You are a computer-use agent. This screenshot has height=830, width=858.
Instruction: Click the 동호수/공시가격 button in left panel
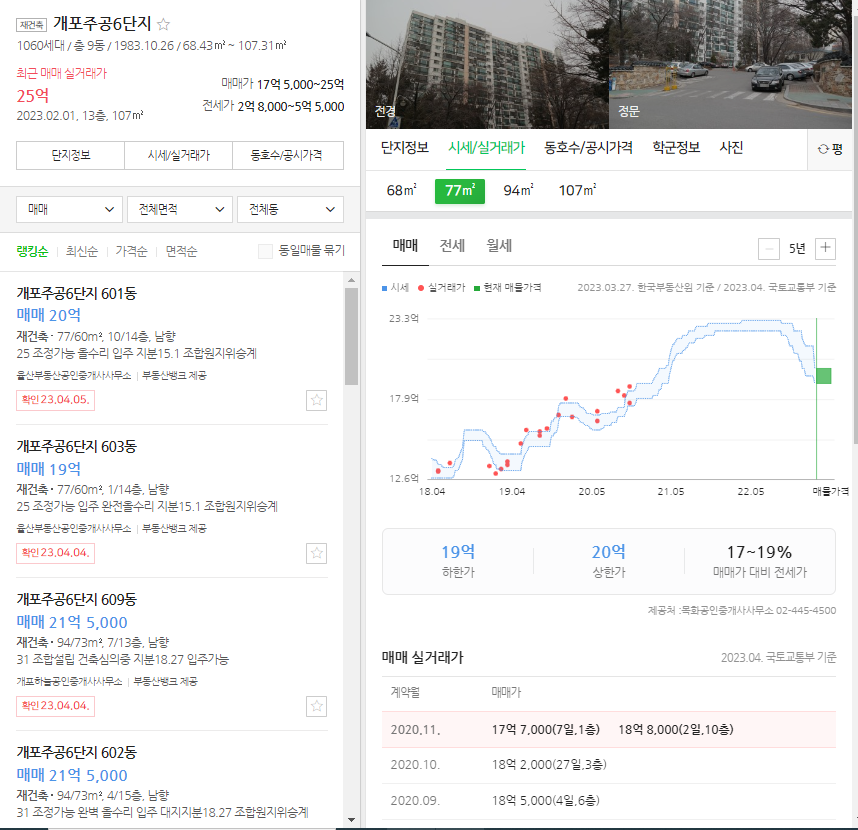(288, 155)
